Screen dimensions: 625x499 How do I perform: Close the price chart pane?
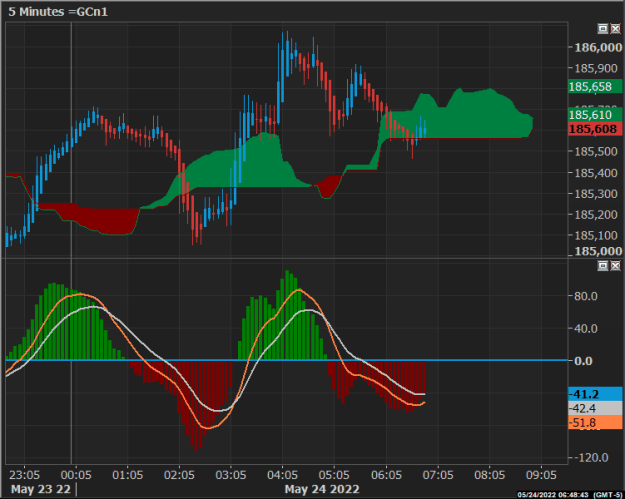pos(615,28)
